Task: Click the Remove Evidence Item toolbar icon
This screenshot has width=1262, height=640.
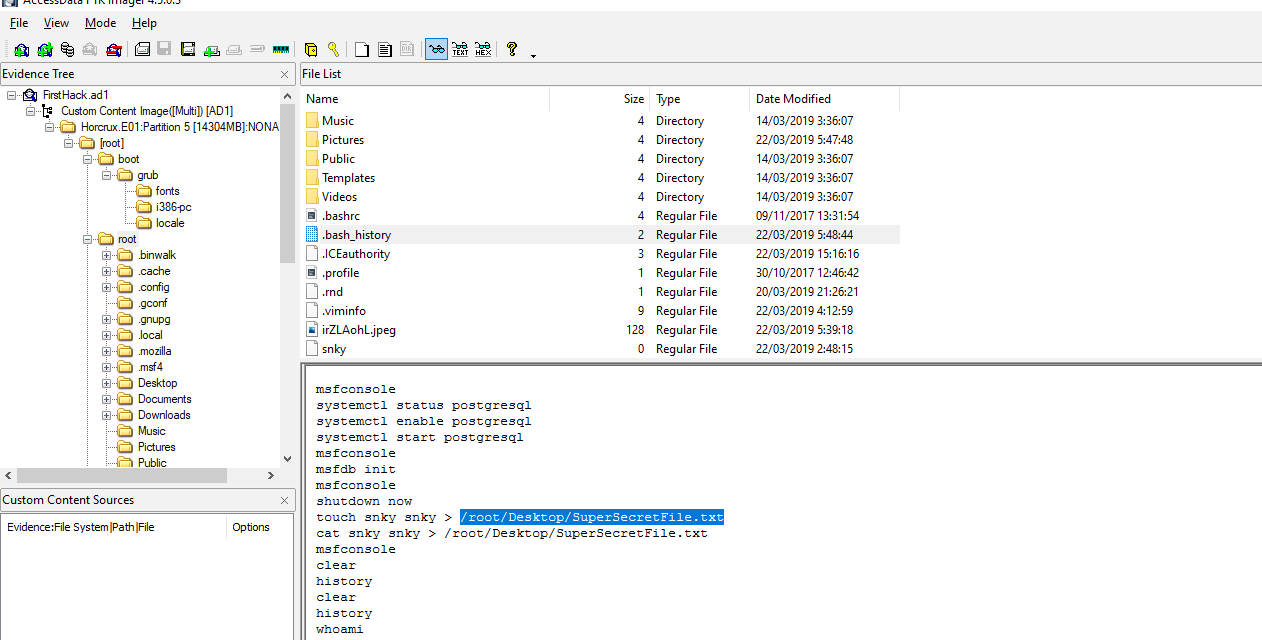Action: point(90,49)
